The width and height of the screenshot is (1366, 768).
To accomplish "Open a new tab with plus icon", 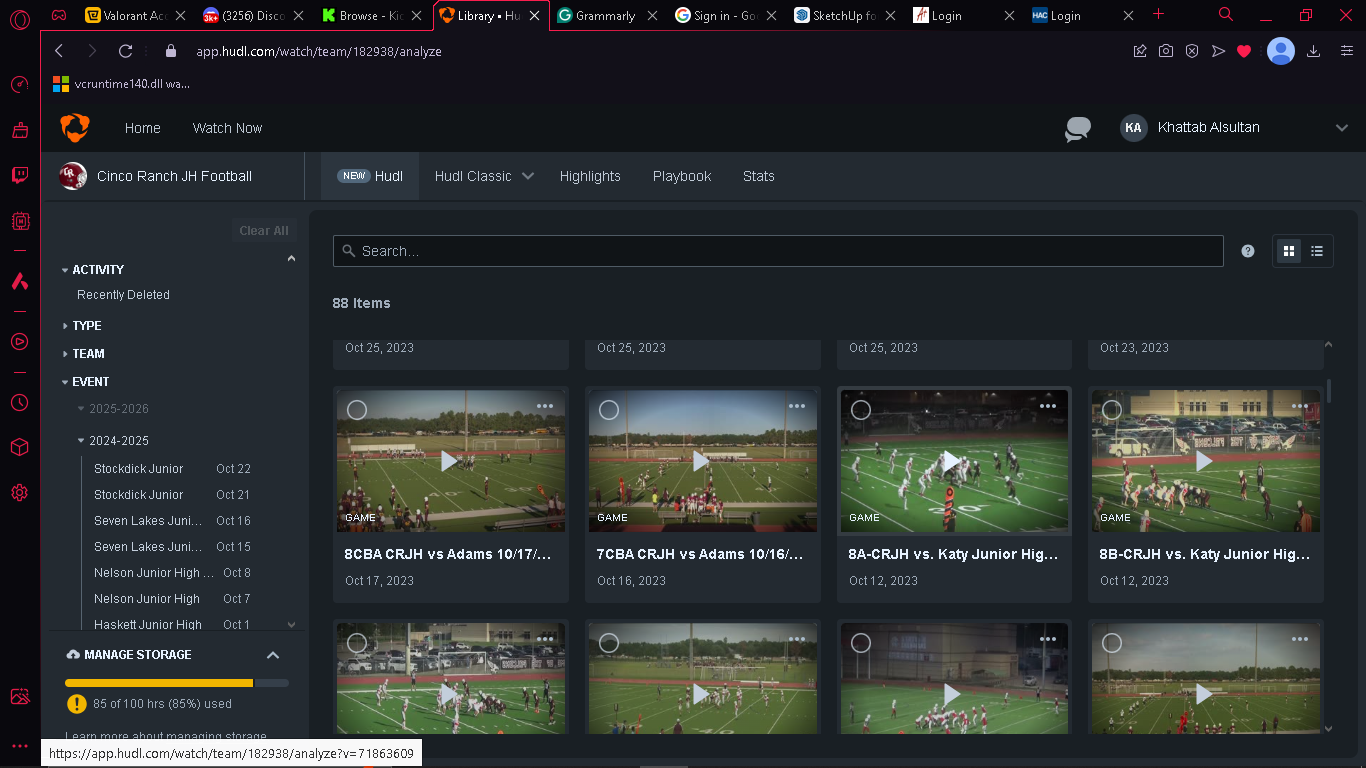I will coord(1159,14).
